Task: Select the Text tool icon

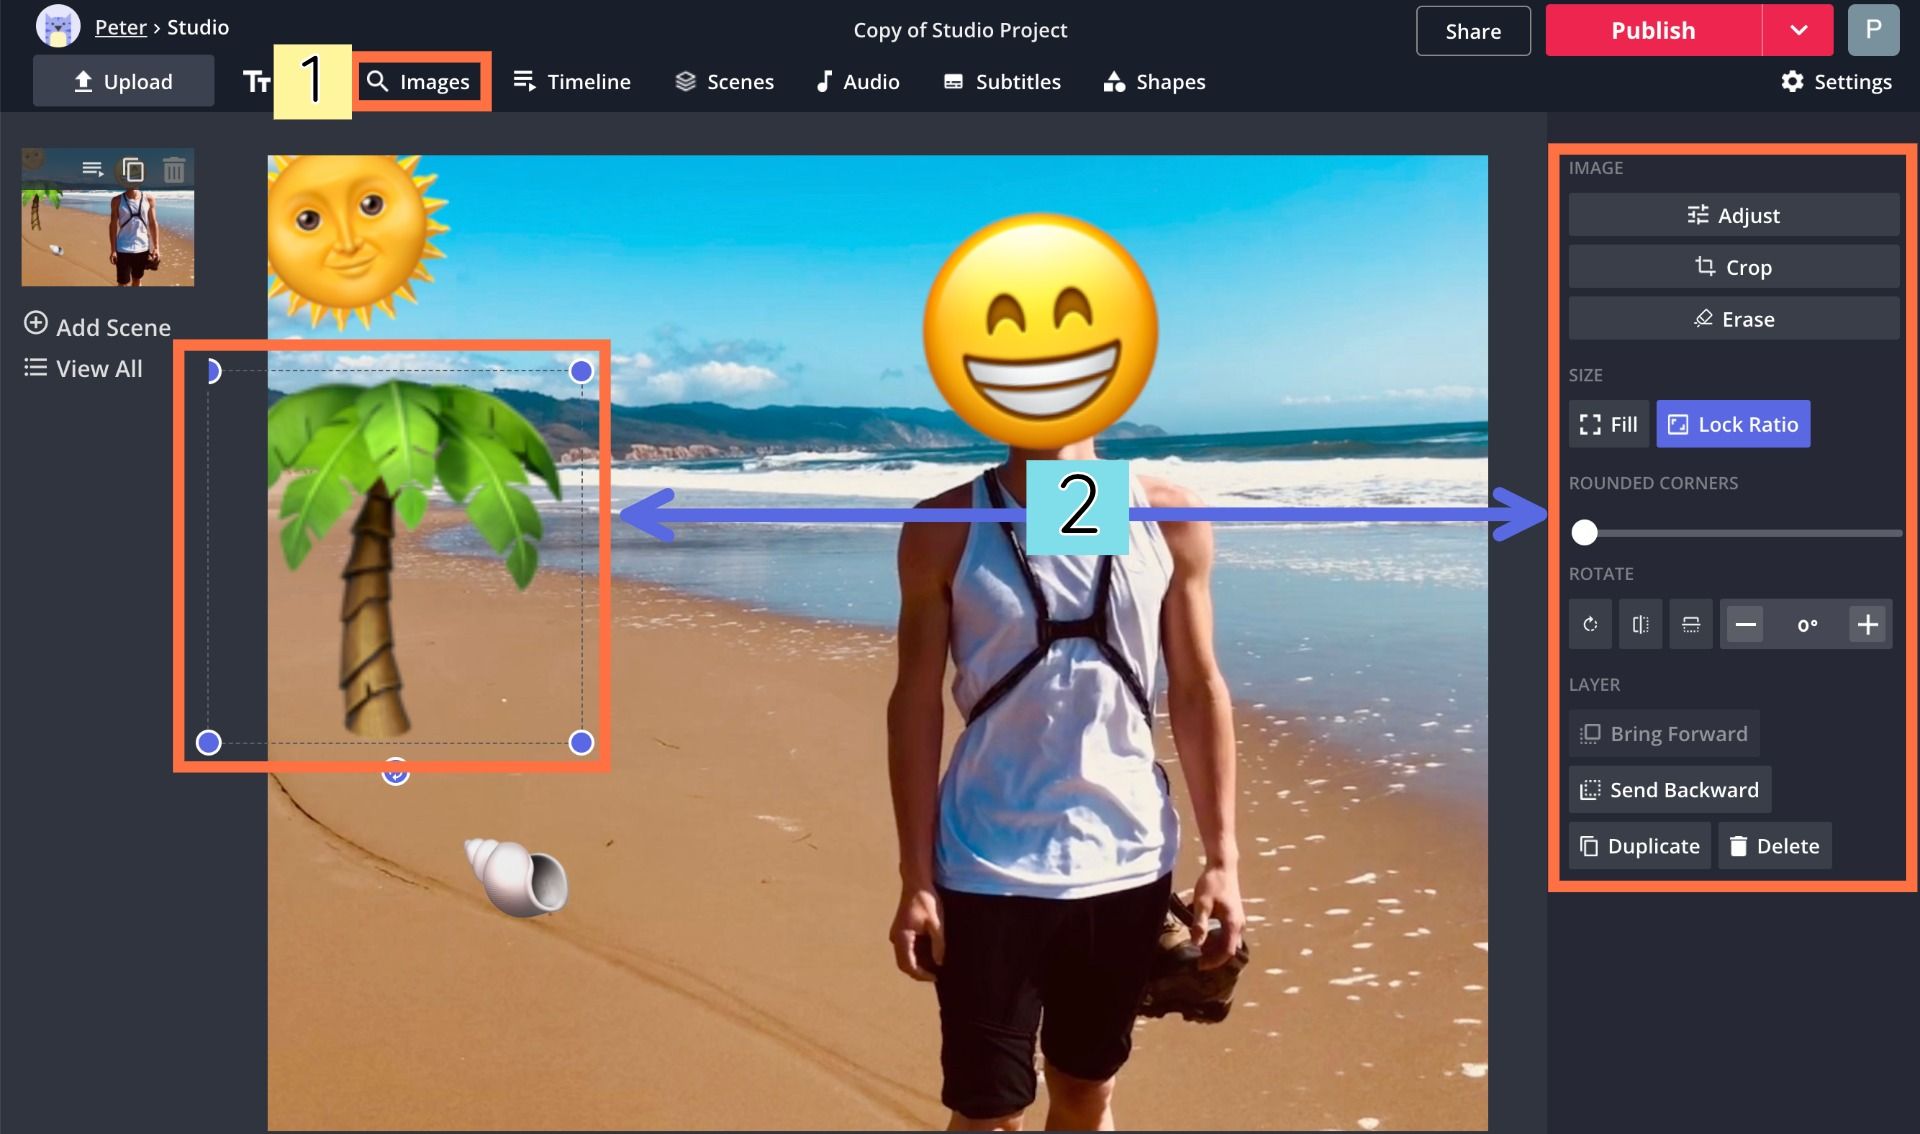Action: (256, 82)
